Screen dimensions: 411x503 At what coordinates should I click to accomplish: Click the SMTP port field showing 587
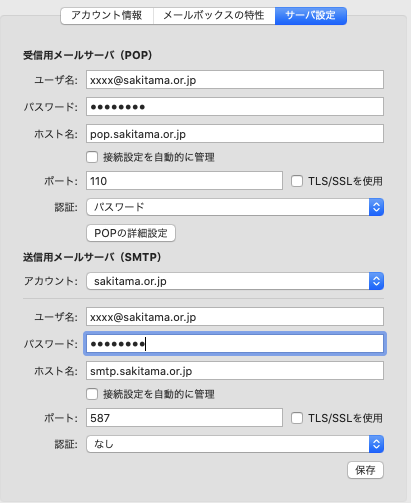click(x=184, y=418)
